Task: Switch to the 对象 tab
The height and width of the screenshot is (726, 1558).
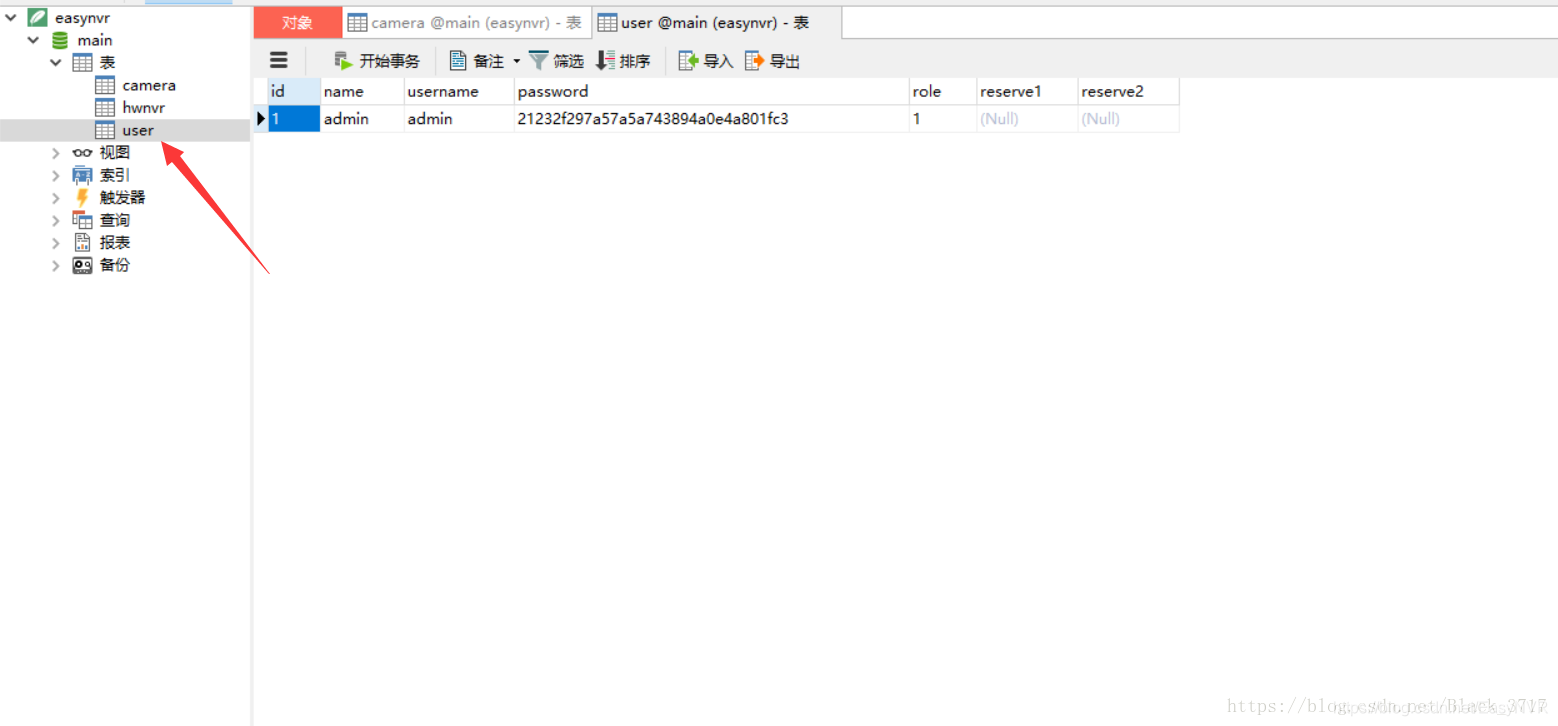Action: pos(297,22)
